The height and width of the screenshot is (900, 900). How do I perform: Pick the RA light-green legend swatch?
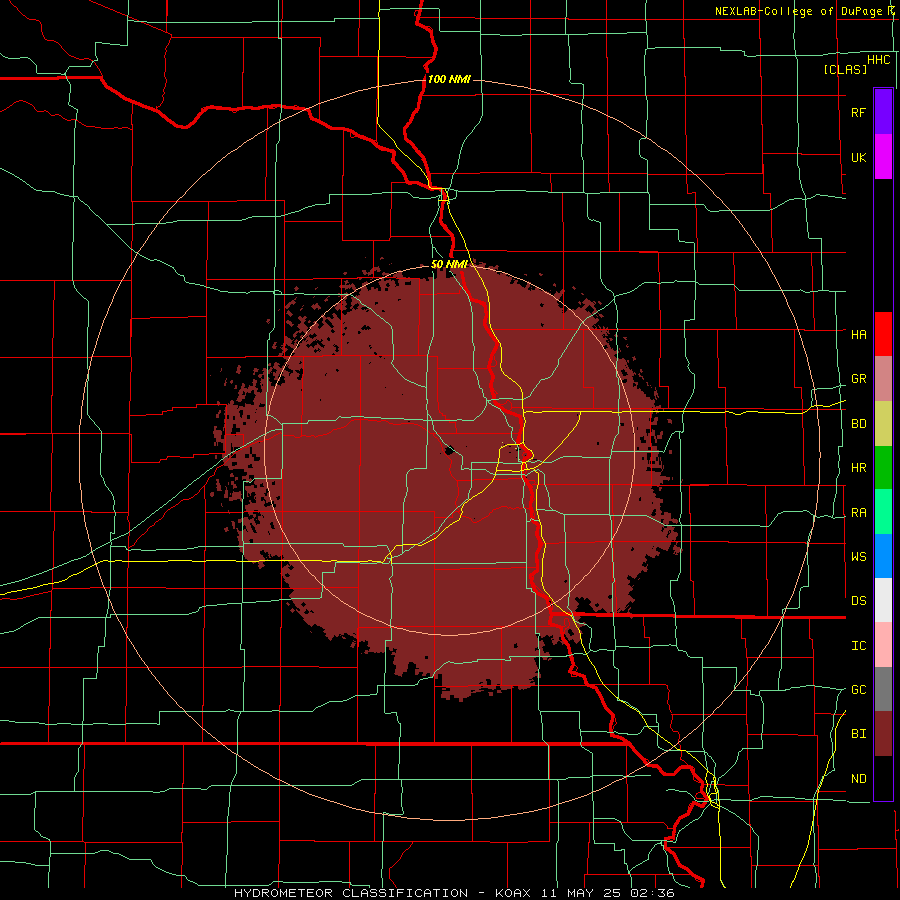[x=883, y=512]
